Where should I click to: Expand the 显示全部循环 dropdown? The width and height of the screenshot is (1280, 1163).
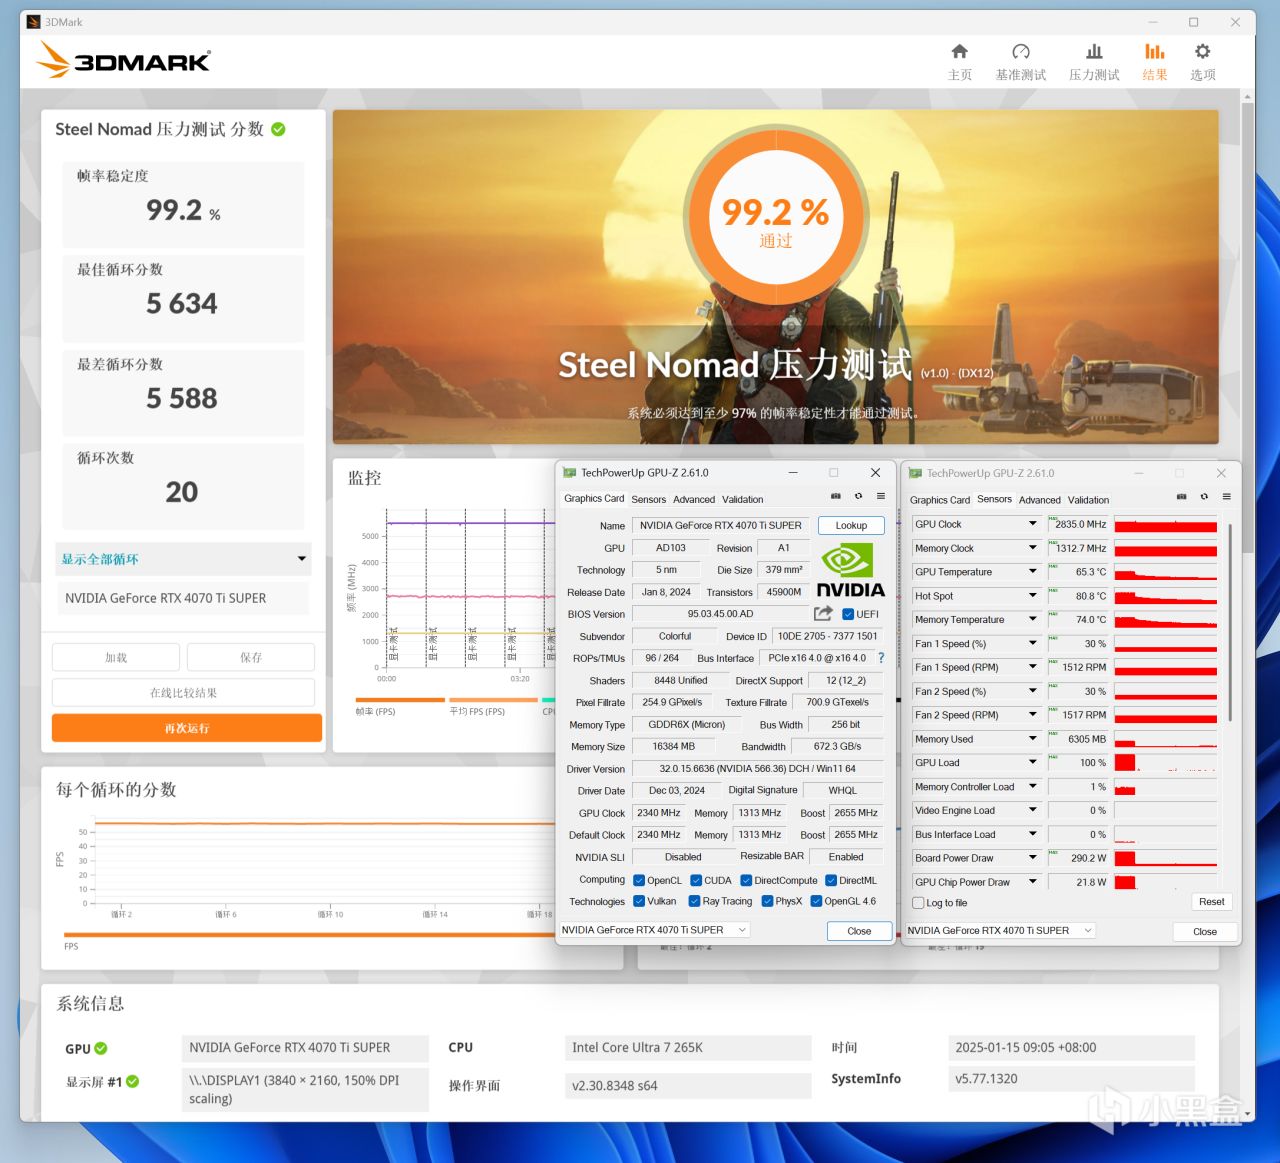coord(183,559)
